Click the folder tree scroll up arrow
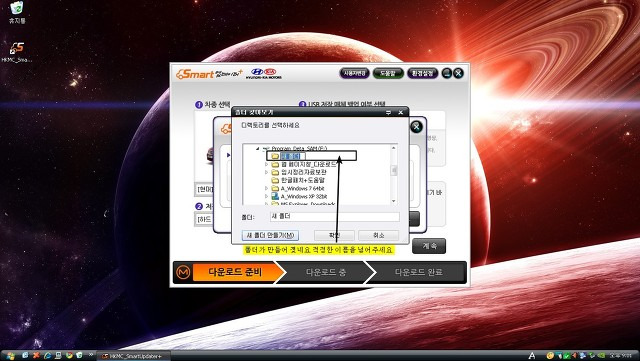 (x=393, y=148)
